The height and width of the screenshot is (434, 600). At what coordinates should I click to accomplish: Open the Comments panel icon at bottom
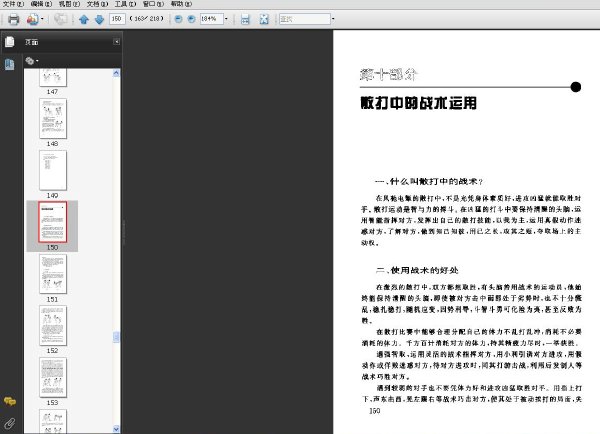click(x=10, y=401)
